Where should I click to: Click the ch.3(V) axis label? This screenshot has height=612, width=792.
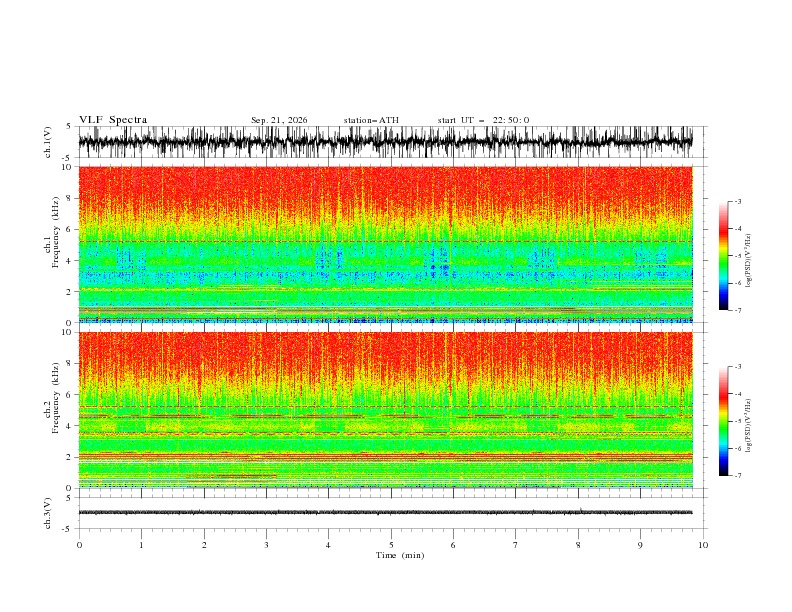pyautogui.click(x=48, y=513)
